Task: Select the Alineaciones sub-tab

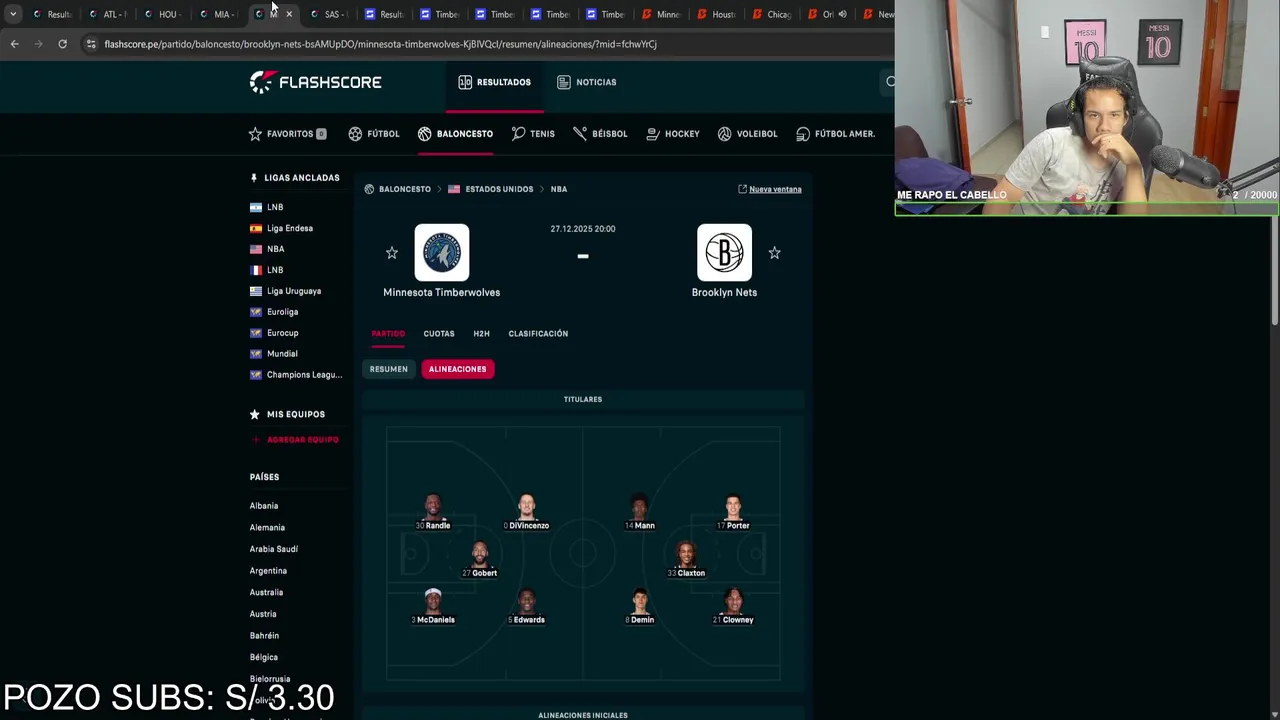Action: point(457,369)
